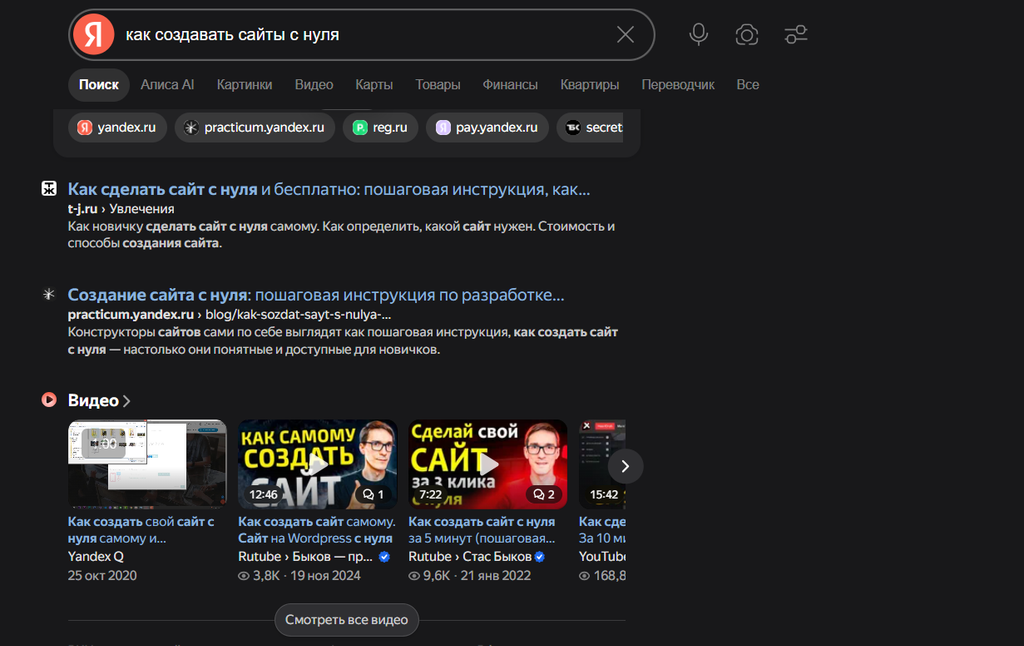Image resolution: width=1024 pixels, height=646 pixels.
Task: Play the Yandex Q video thumbnail
Action: click(x=148, y=464)
